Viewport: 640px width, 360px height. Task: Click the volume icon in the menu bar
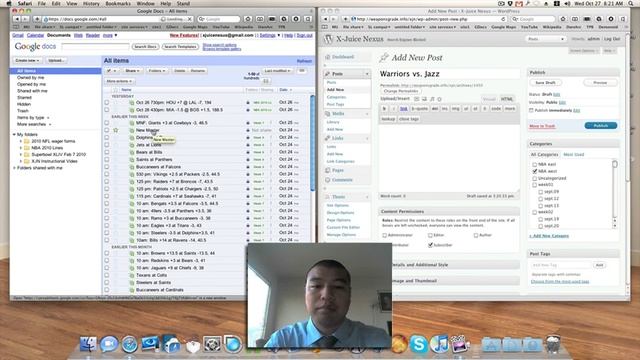click(x=567, y=3)
